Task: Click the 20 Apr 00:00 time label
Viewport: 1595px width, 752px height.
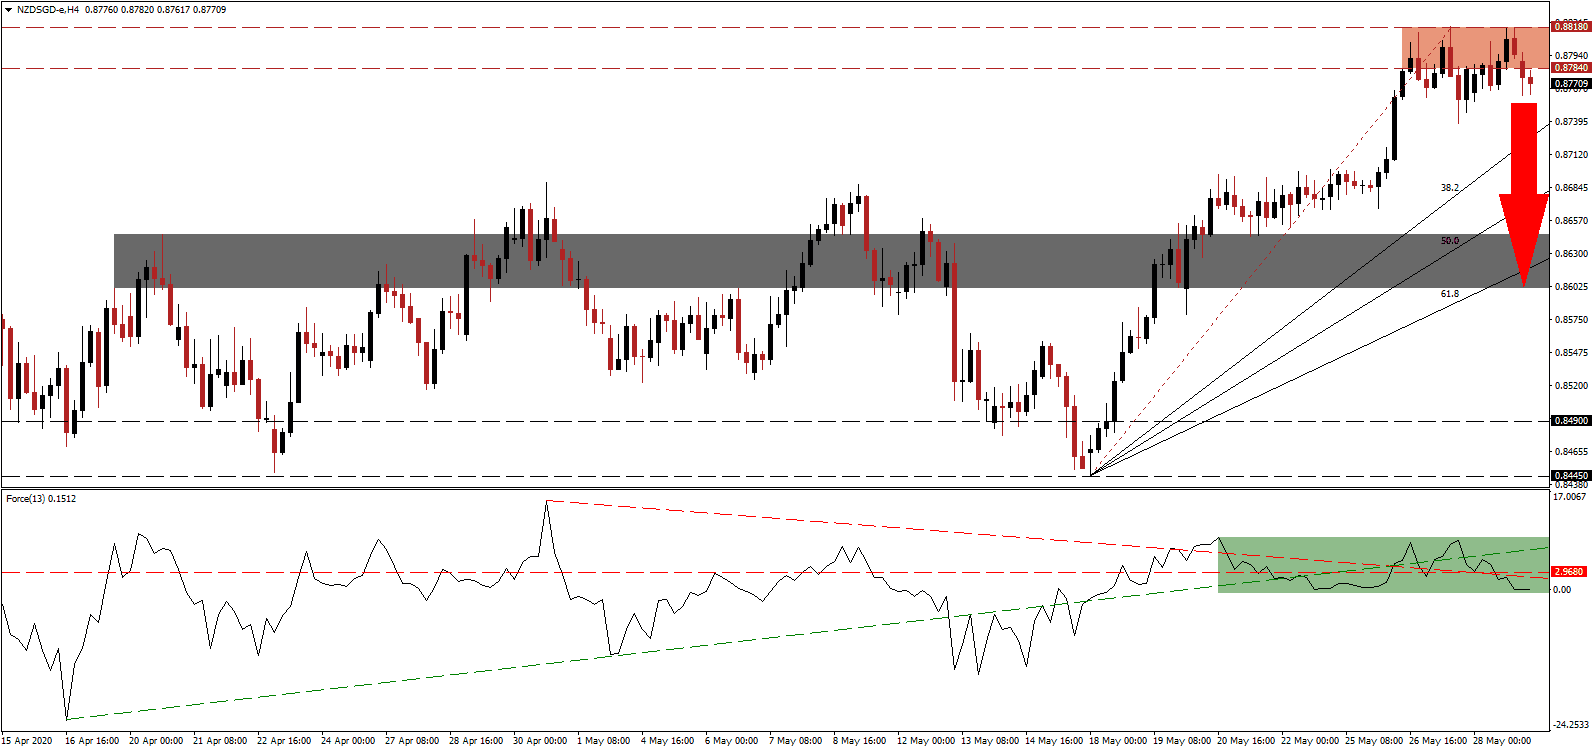Action: tap(156, 741)
